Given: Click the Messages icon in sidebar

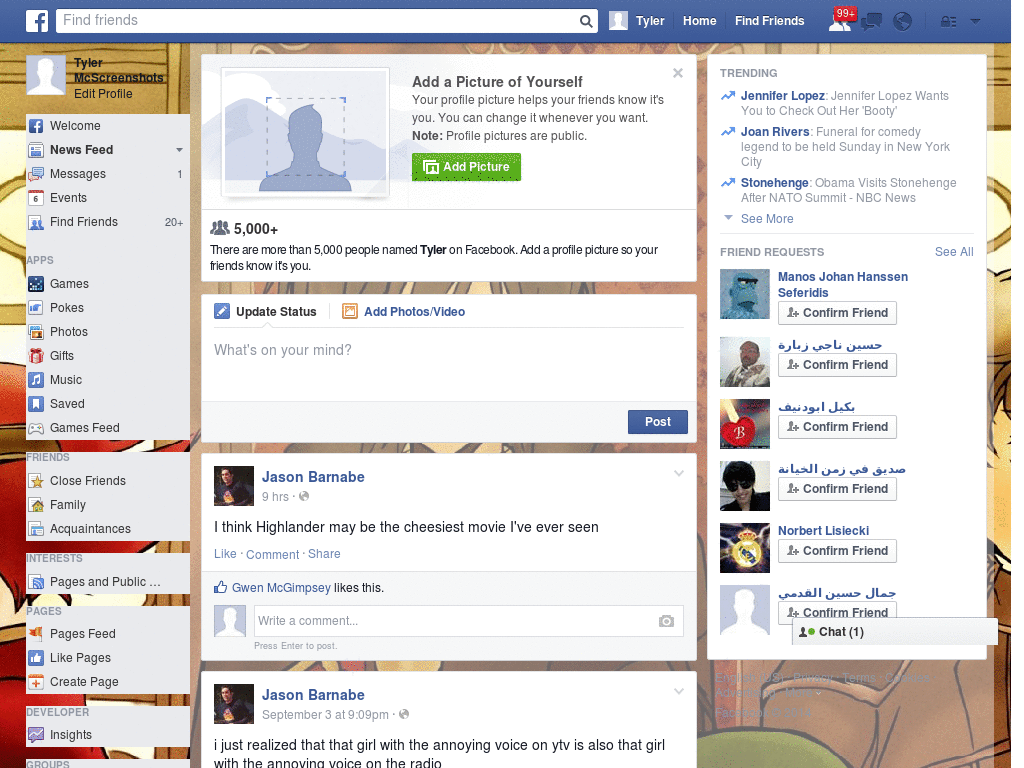Looking at the screenshot, I should click(36, 174).
